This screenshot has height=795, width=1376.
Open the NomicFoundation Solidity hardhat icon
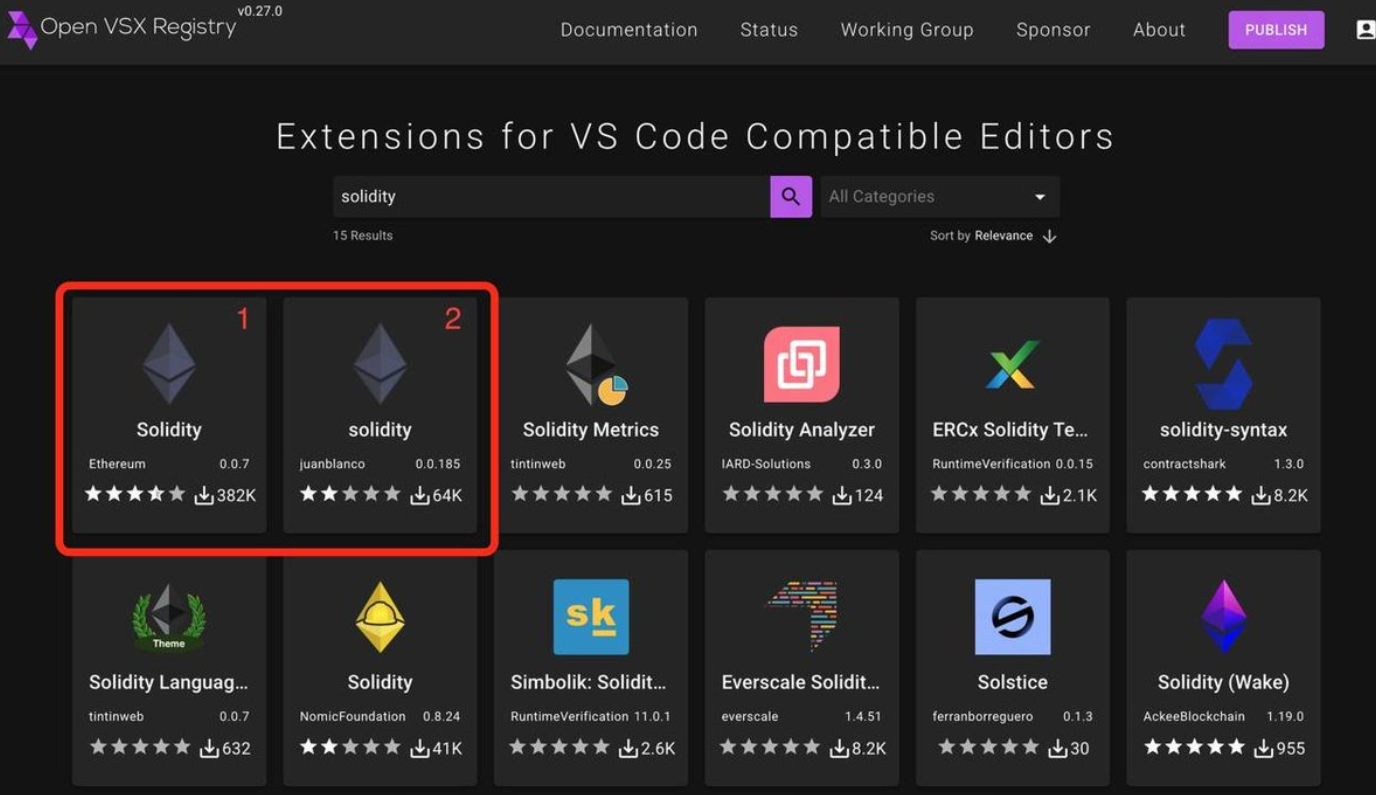tap(380, 617)
